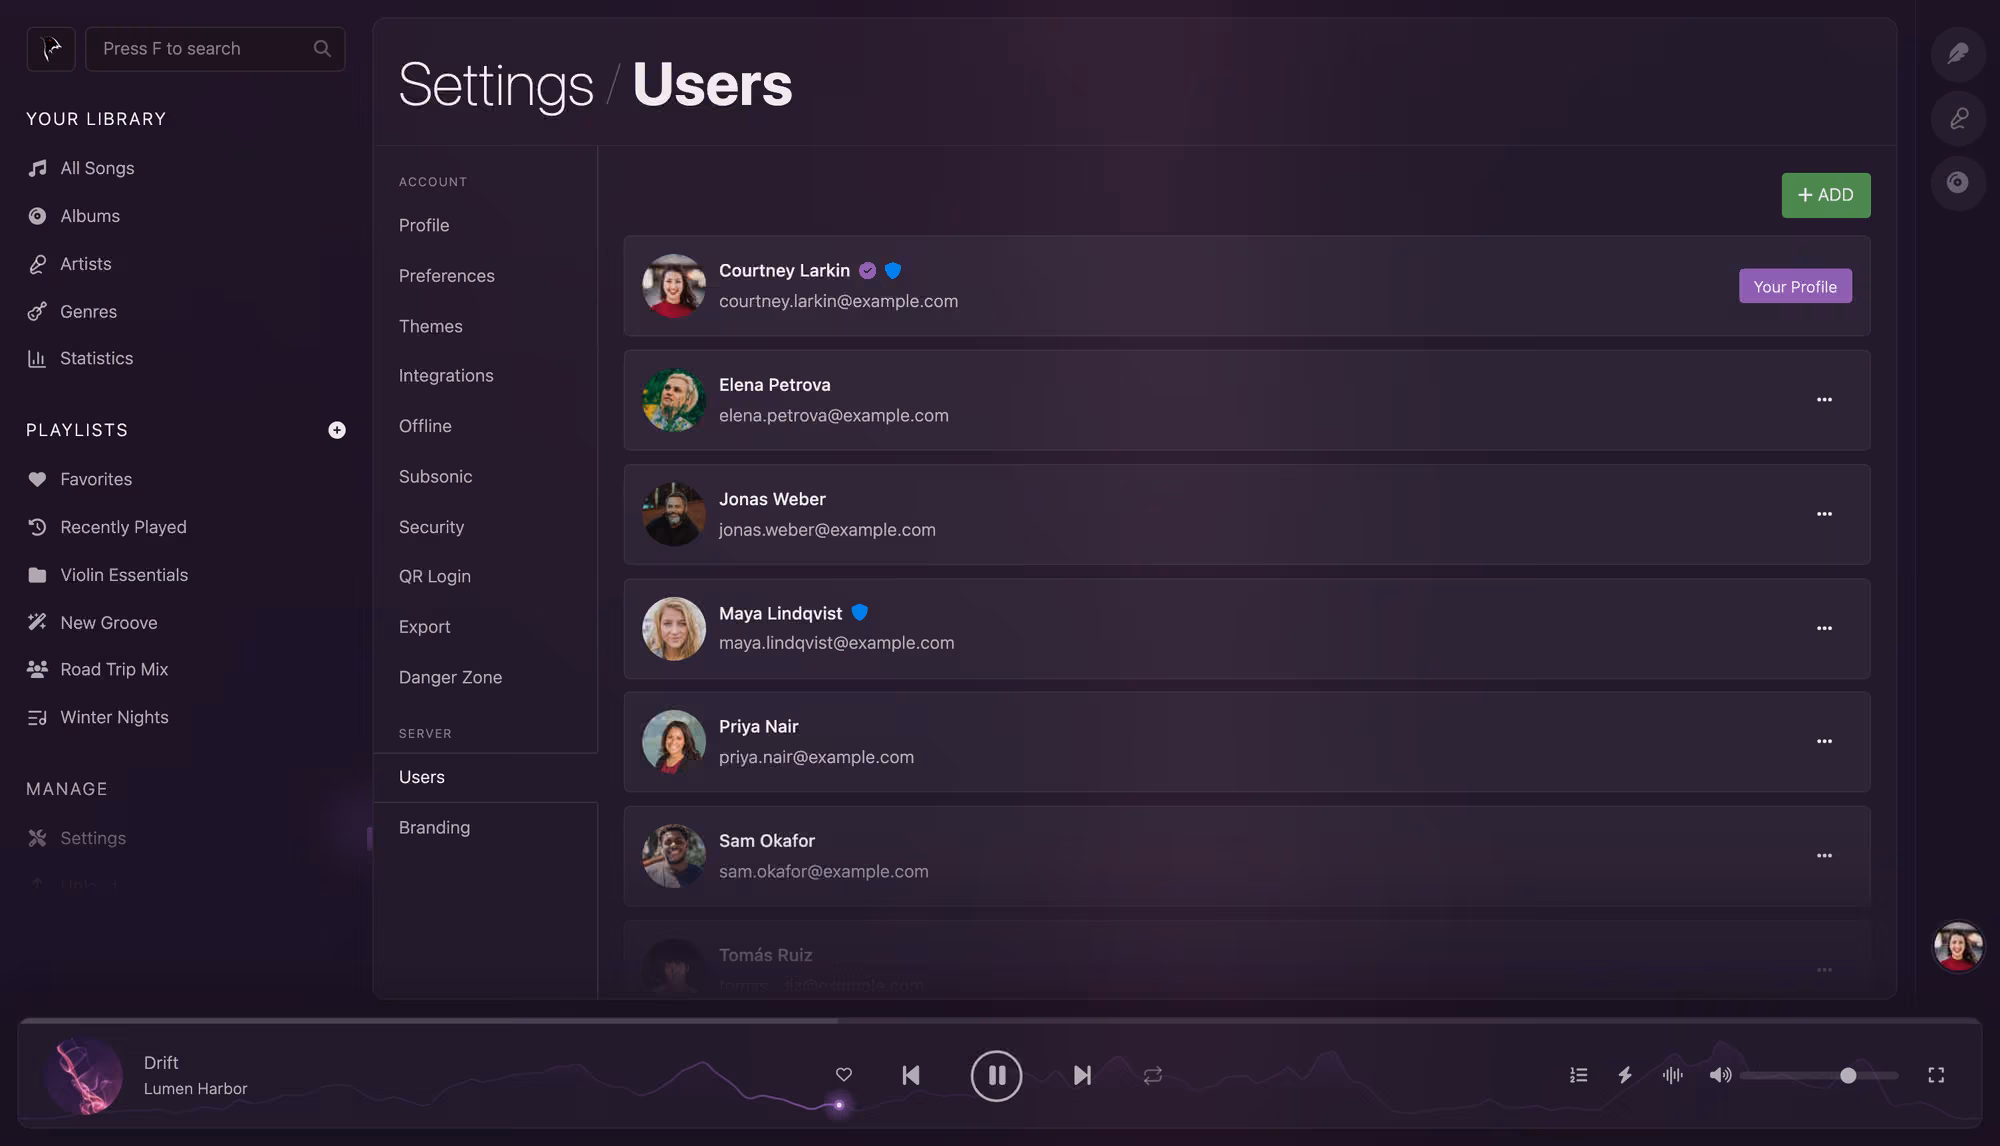Toggle the lightning bolt player option
The width and height of the screenshot is (2000, 1146).
coord(1625,1075)
